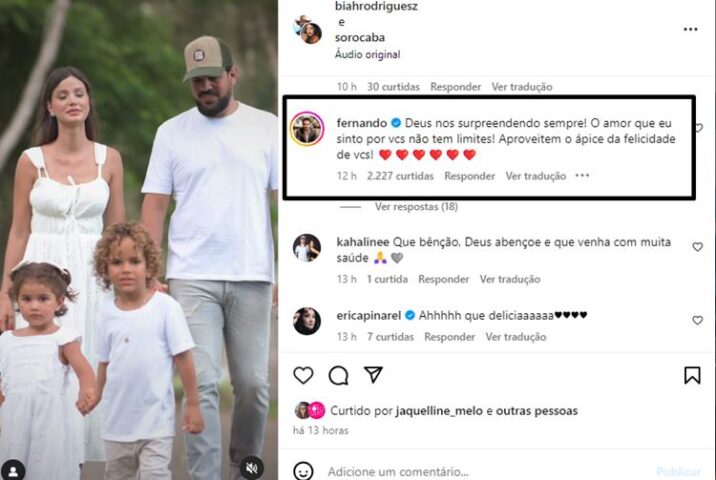Image resolution: width=716 pixels, height=480 pixels.
Task: Open ericapinarel's avatar
Action: 307,321
